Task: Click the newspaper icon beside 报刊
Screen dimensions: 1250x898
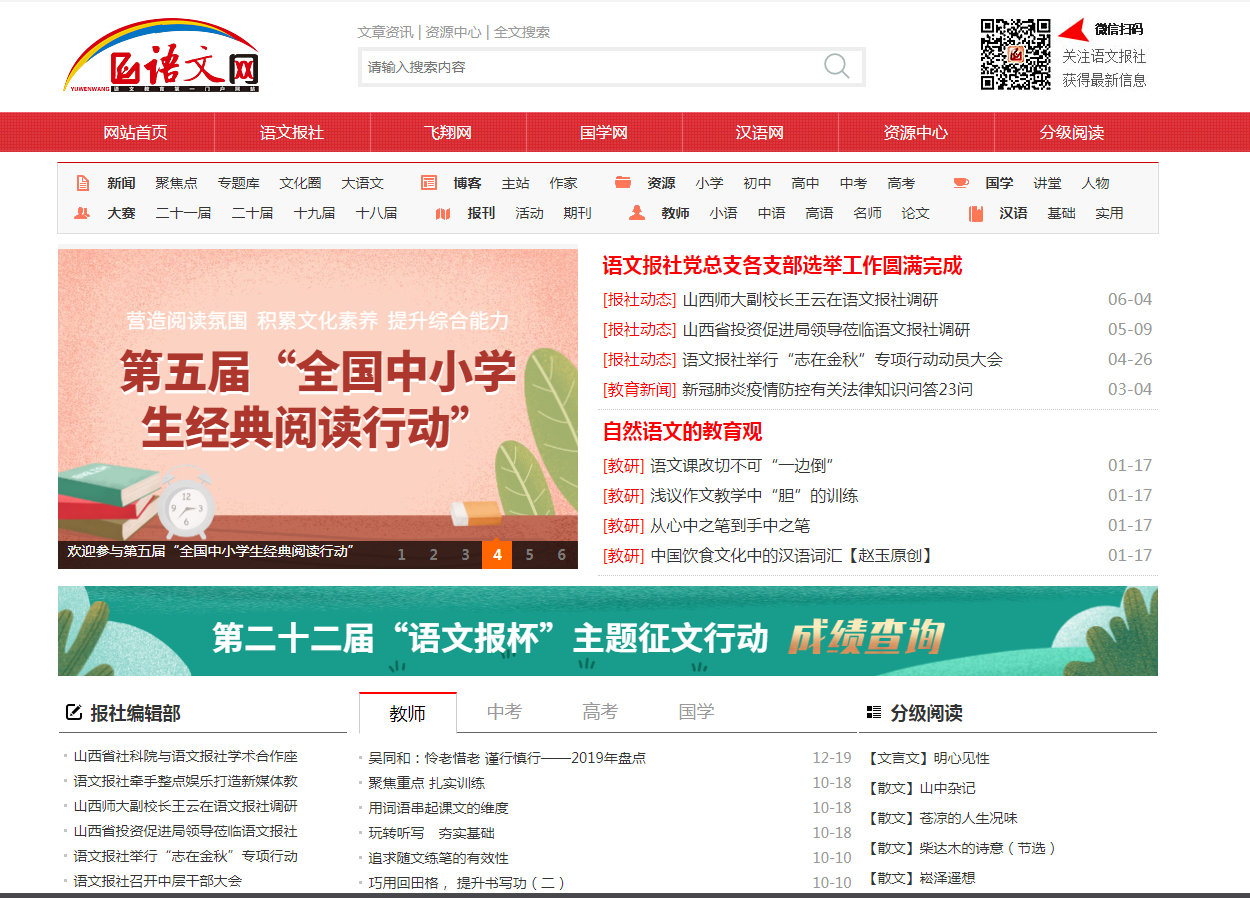Action: 444,213
